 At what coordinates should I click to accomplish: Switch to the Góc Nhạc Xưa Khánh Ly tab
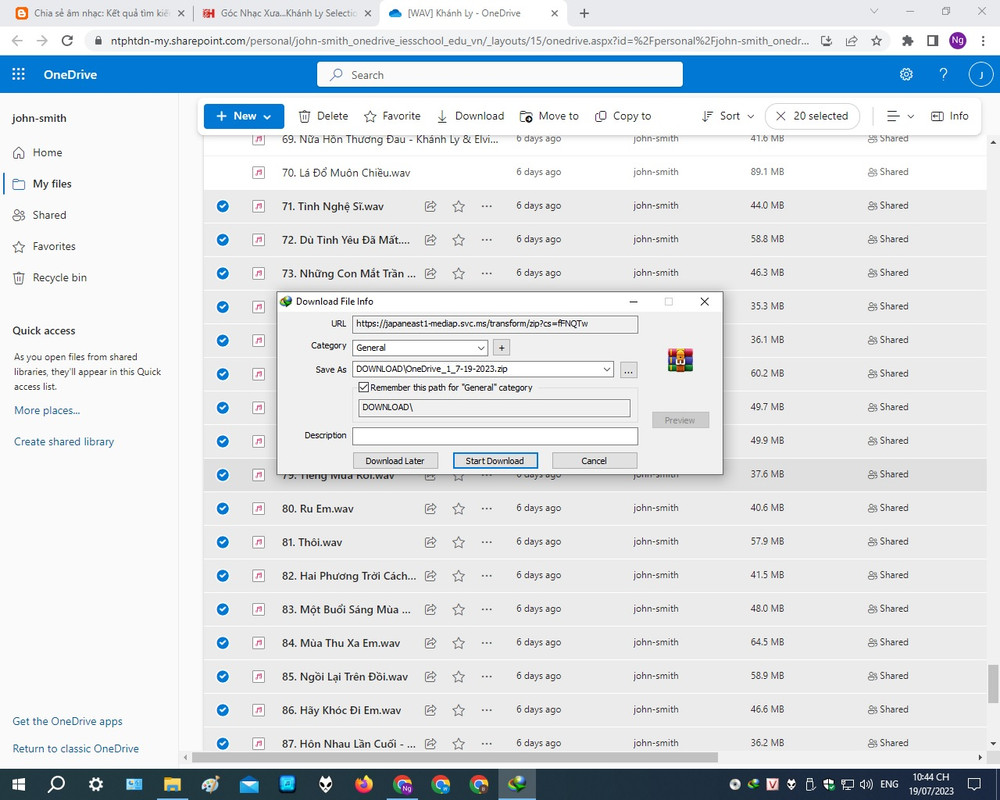point(288,13)
